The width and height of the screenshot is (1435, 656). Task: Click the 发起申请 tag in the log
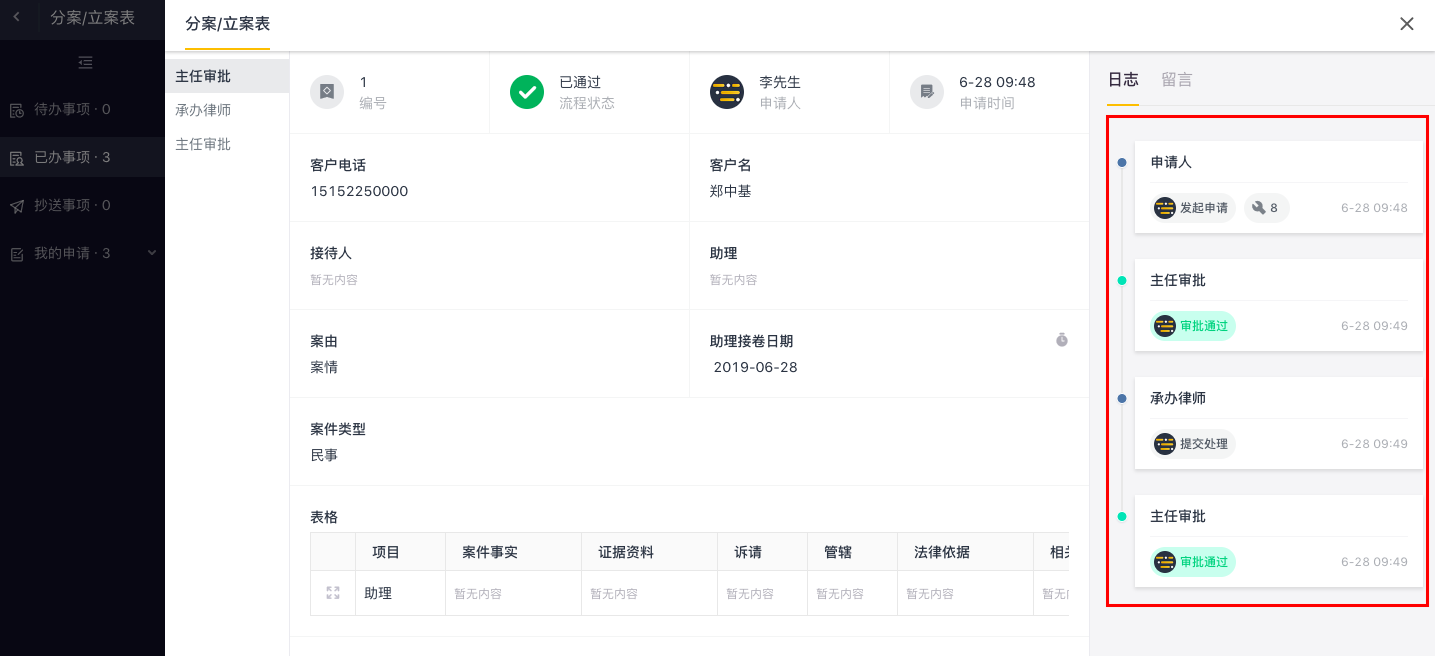(x=1194, y=208)
